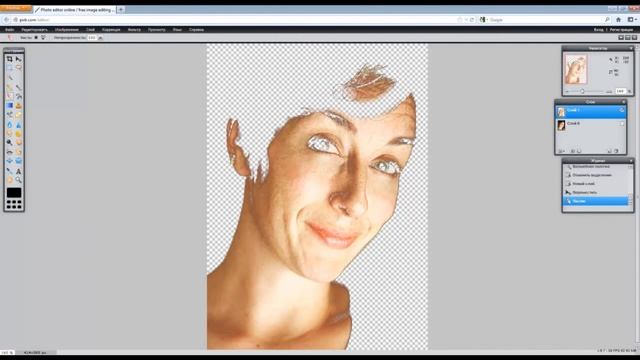This screenshot has width=640, height=360.
Task: Select the Blur tool
Action: (x=9, y=124)
